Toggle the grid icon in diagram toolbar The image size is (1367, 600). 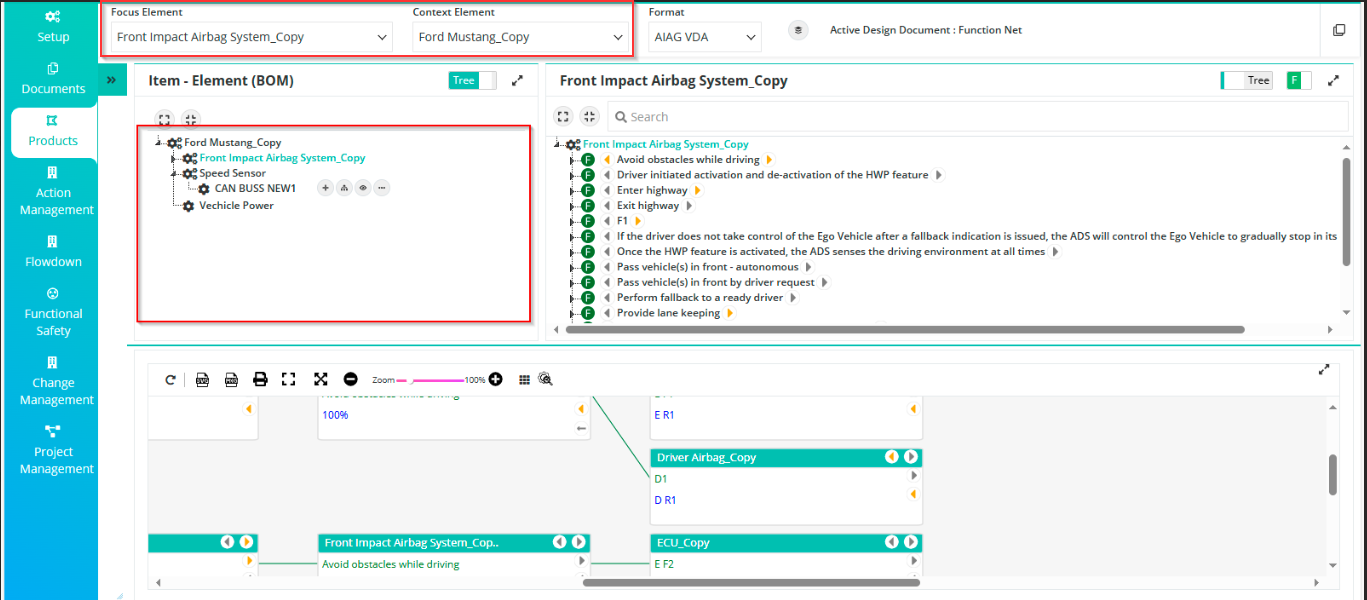(x=525, y=380)
